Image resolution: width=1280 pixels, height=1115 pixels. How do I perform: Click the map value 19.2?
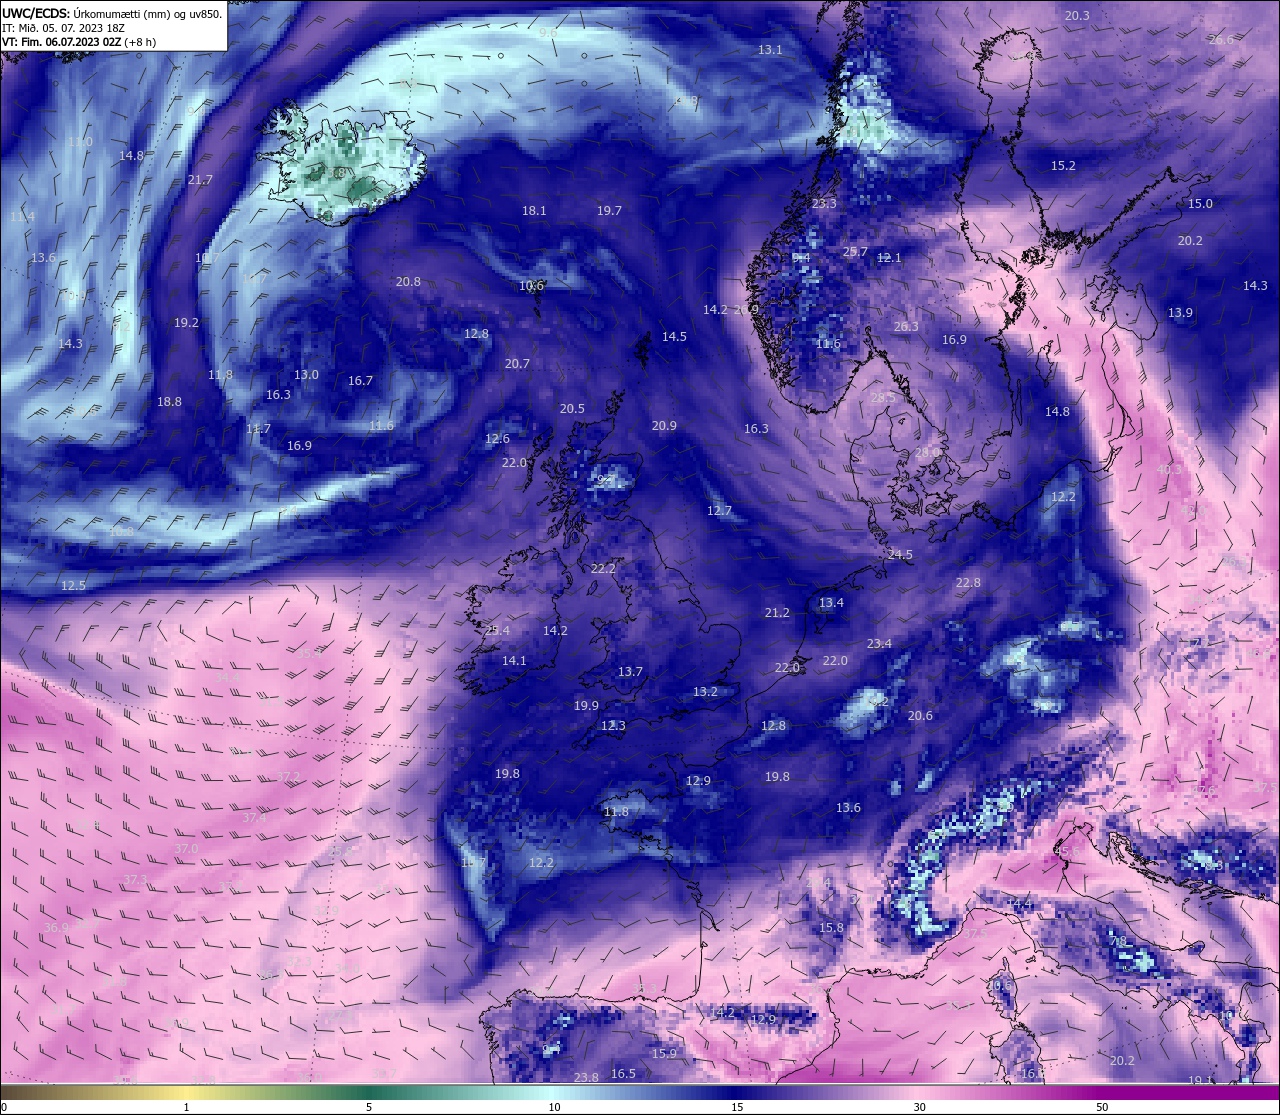coord(186,323)
